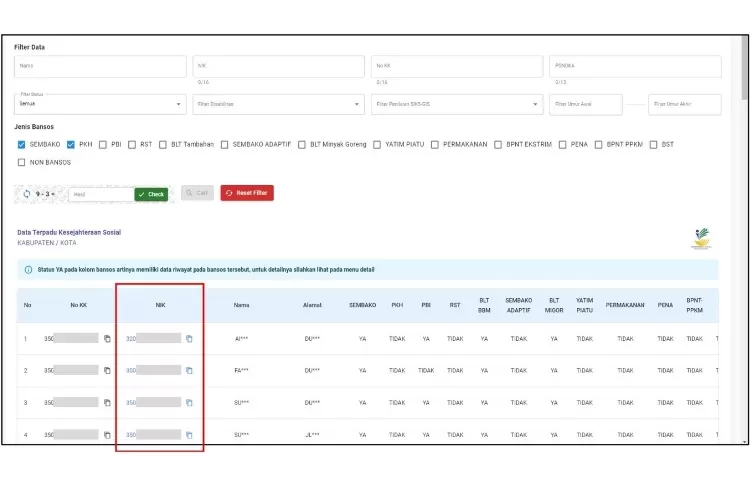Click the red Reset Filter button
Viewport: 750px width, 500px height.
[x=247, y=193]
